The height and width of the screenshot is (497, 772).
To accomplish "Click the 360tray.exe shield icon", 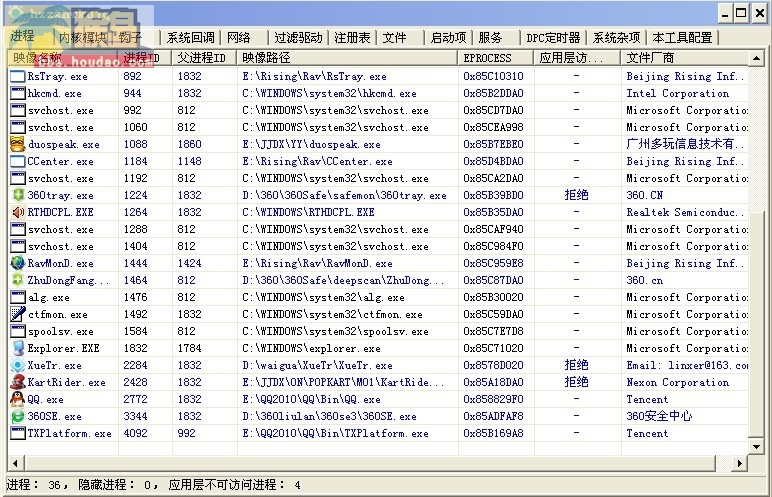I will [18, 195].
